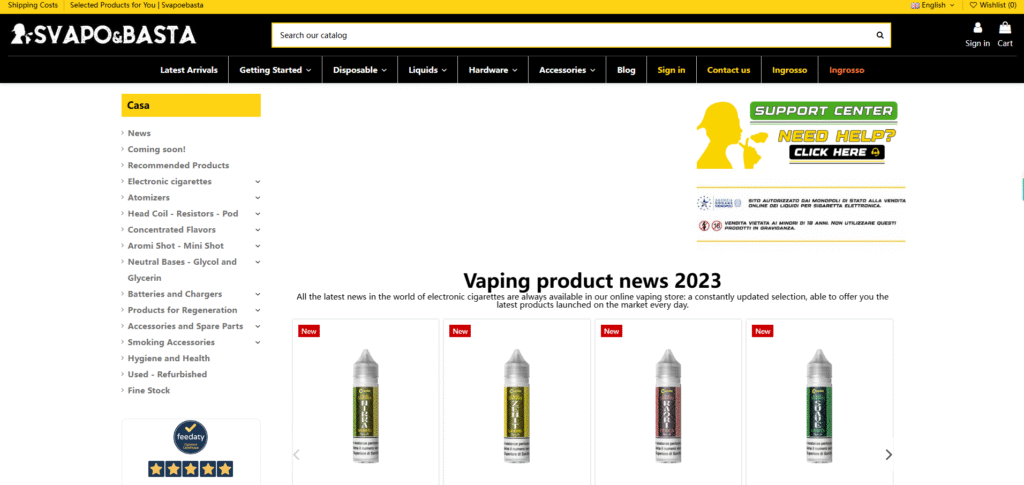Click the carousel next arrow
Screen dimensions: 1024x485
pyautogui.click(x=888, y=454)
